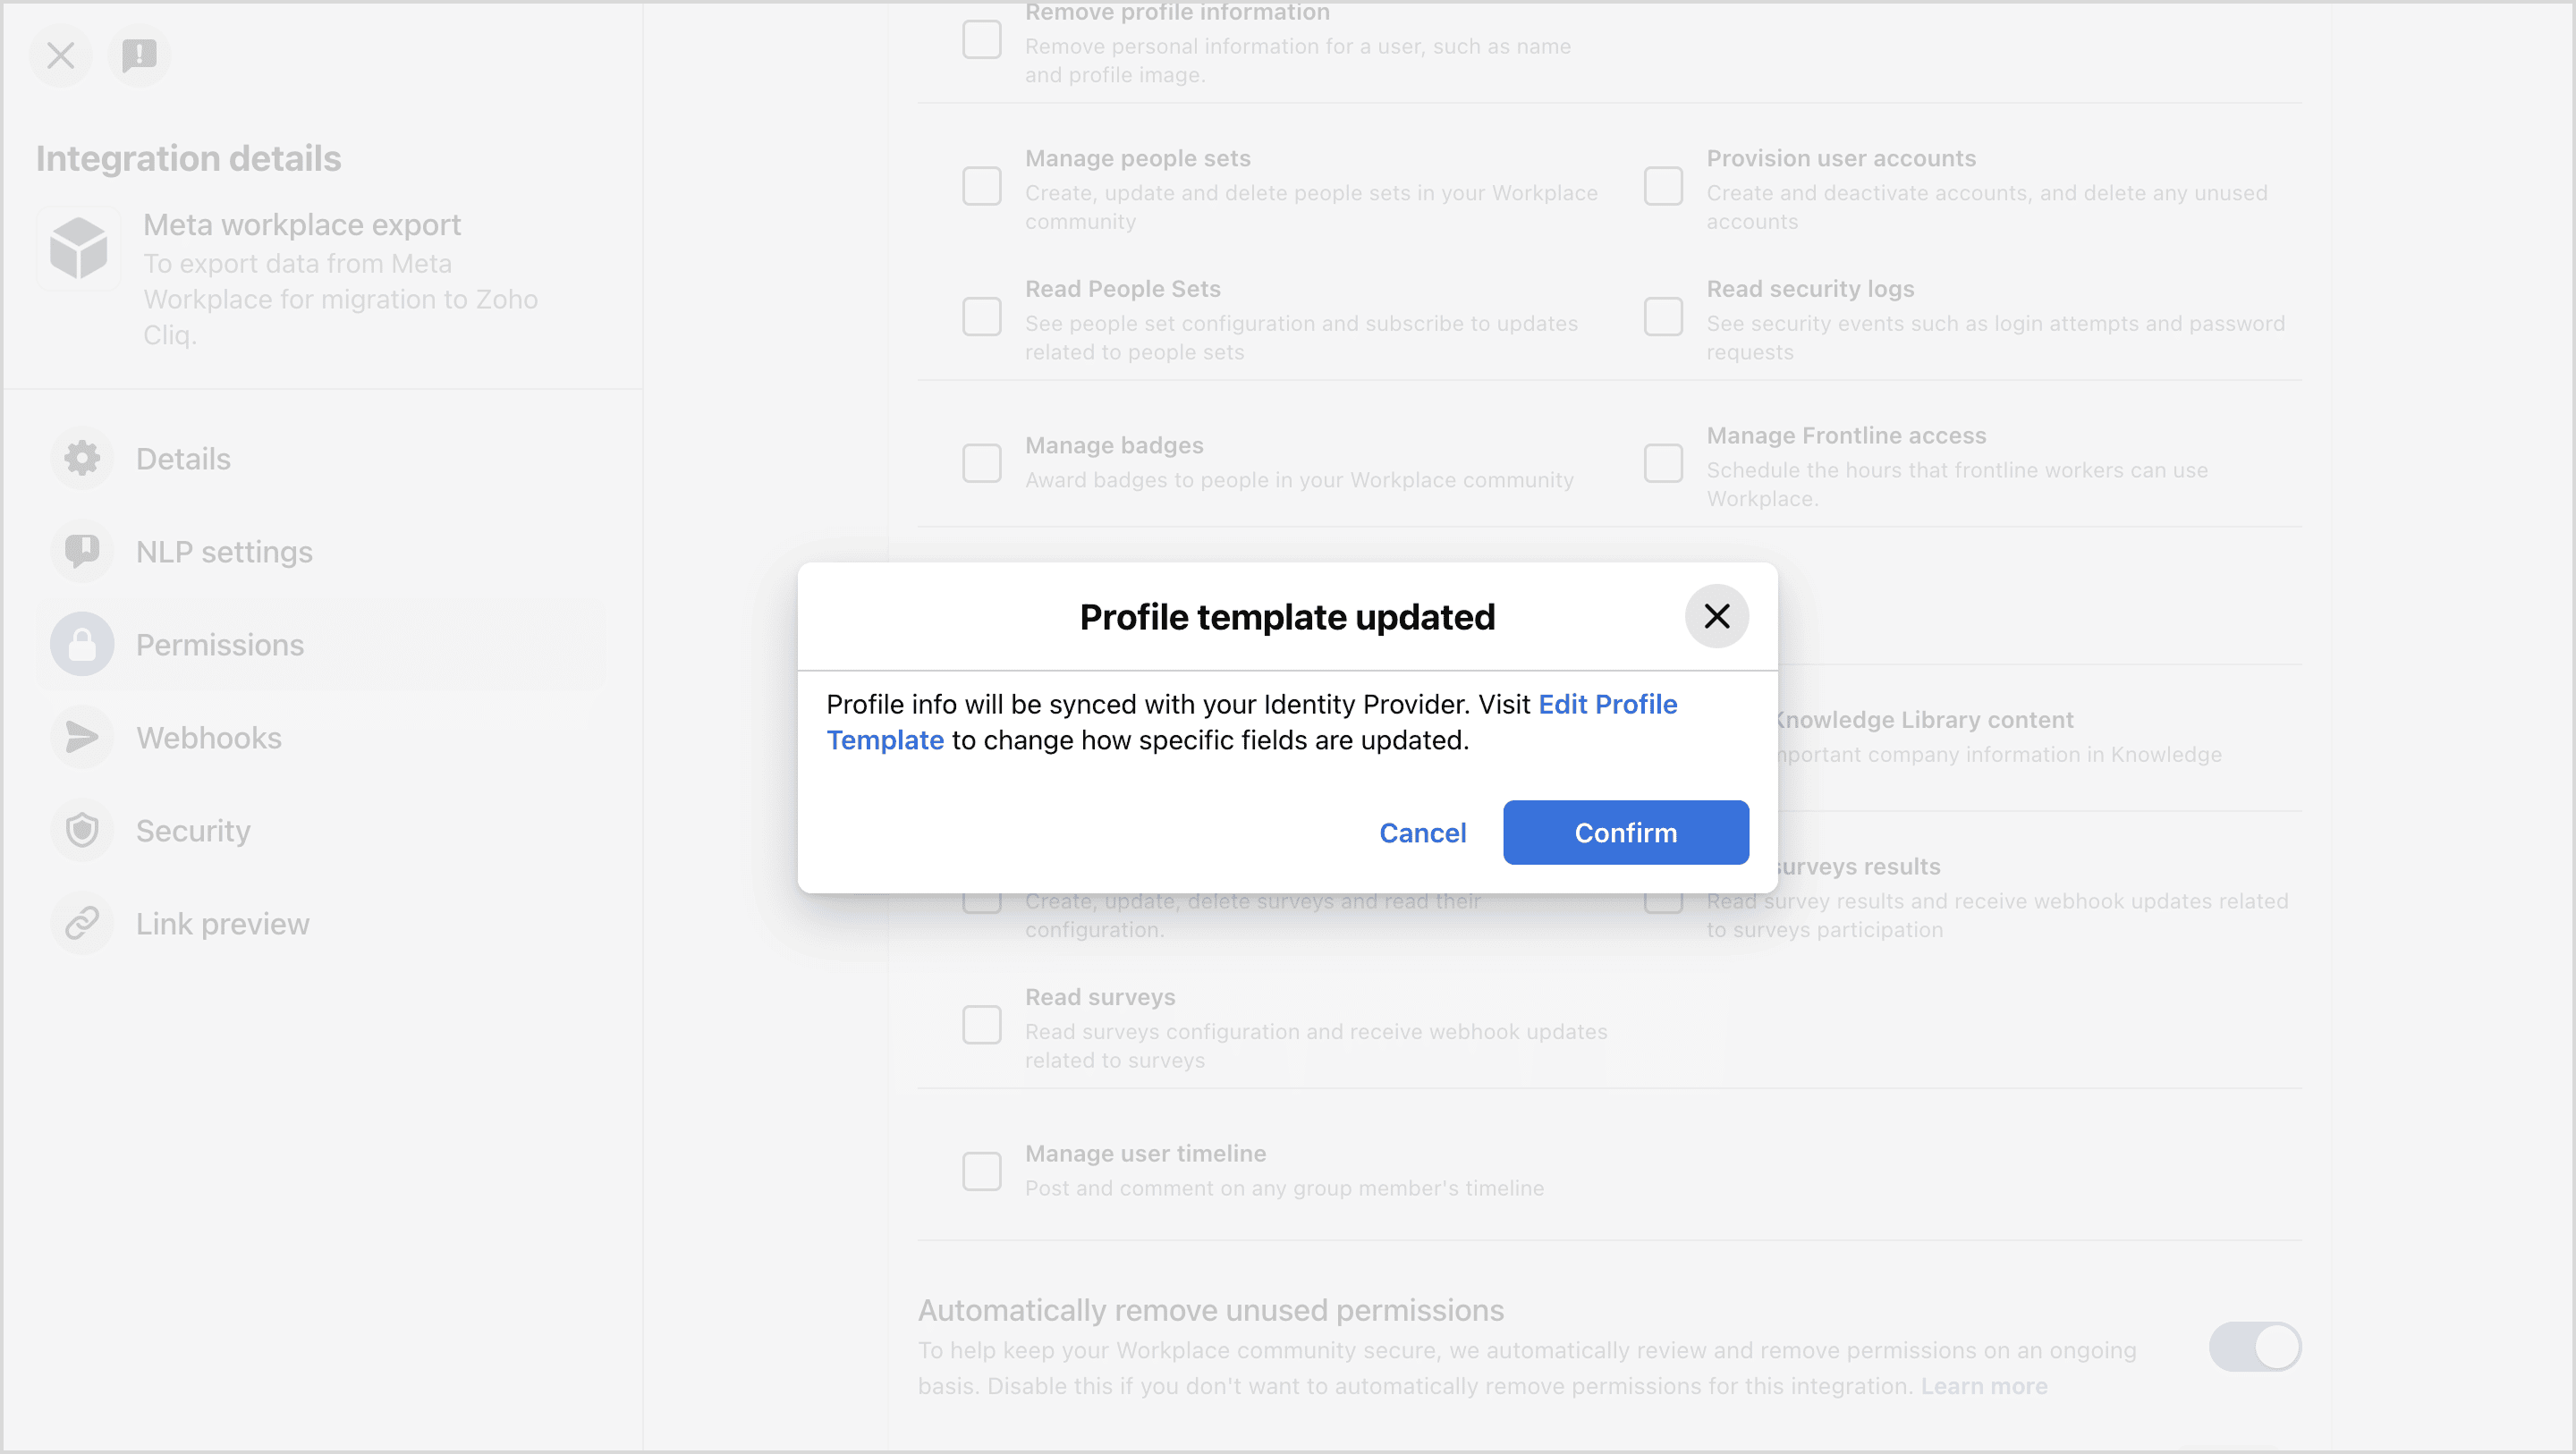2576x1454 pixels.
Task: Dismiss the Profile template updated dialog
Action: point(1716,616)
